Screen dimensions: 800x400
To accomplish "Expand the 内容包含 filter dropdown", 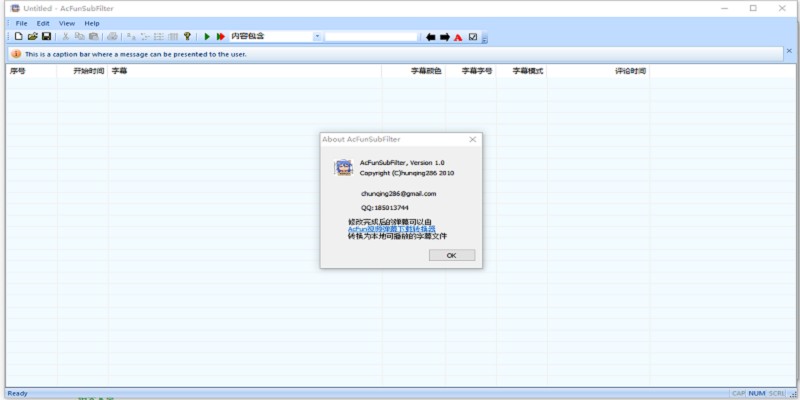I will click(x=317, y=36).
